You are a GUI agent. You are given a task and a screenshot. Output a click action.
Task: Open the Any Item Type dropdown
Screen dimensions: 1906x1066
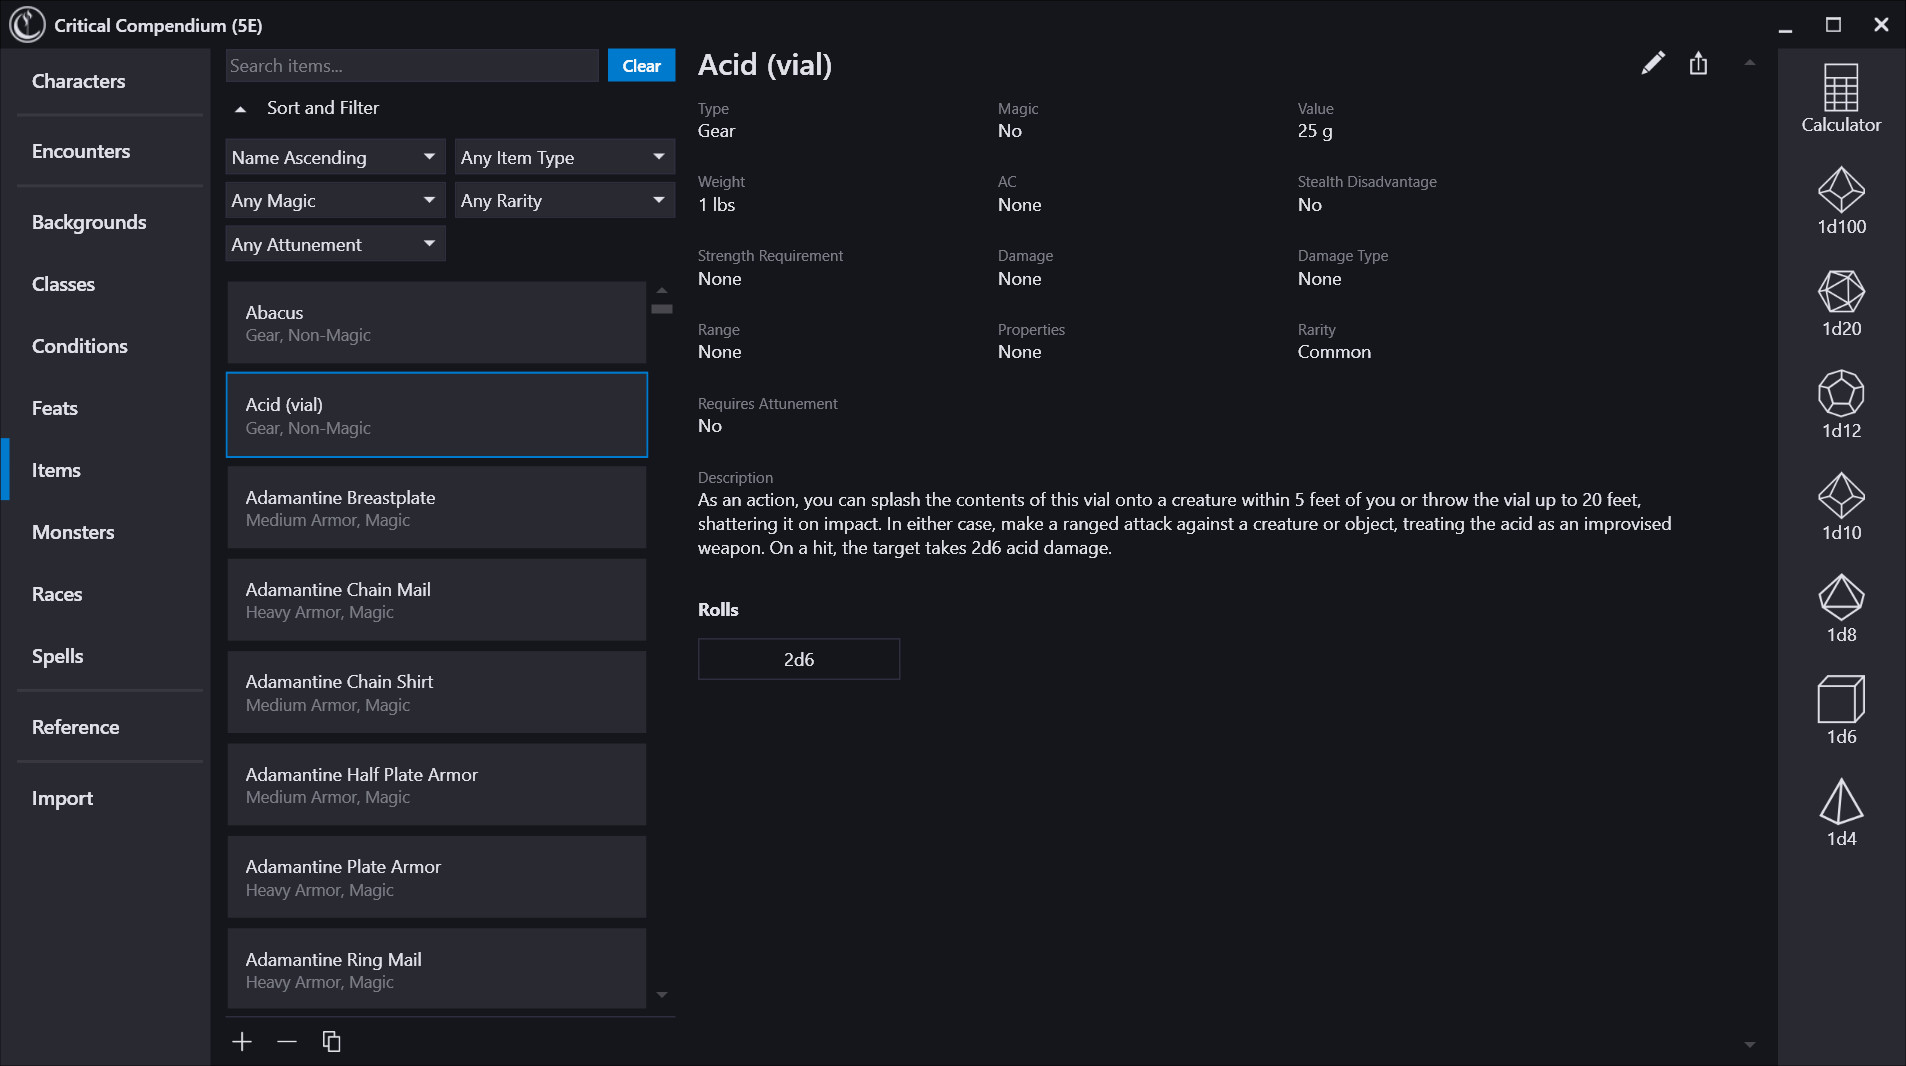(x=563, y=156)
